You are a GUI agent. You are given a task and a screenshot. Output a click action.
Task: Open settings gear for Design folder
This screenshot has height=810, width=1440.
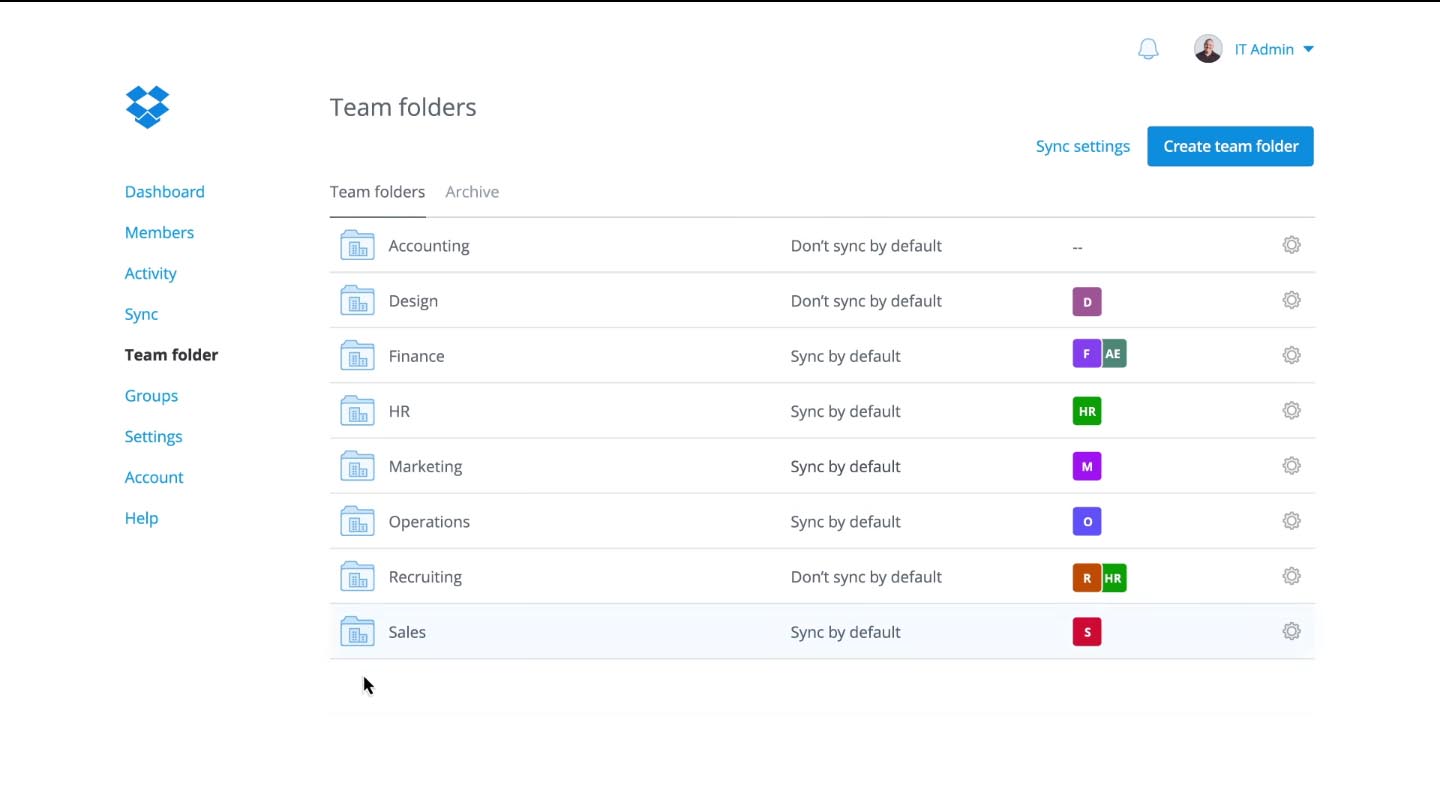point(1291,300)
